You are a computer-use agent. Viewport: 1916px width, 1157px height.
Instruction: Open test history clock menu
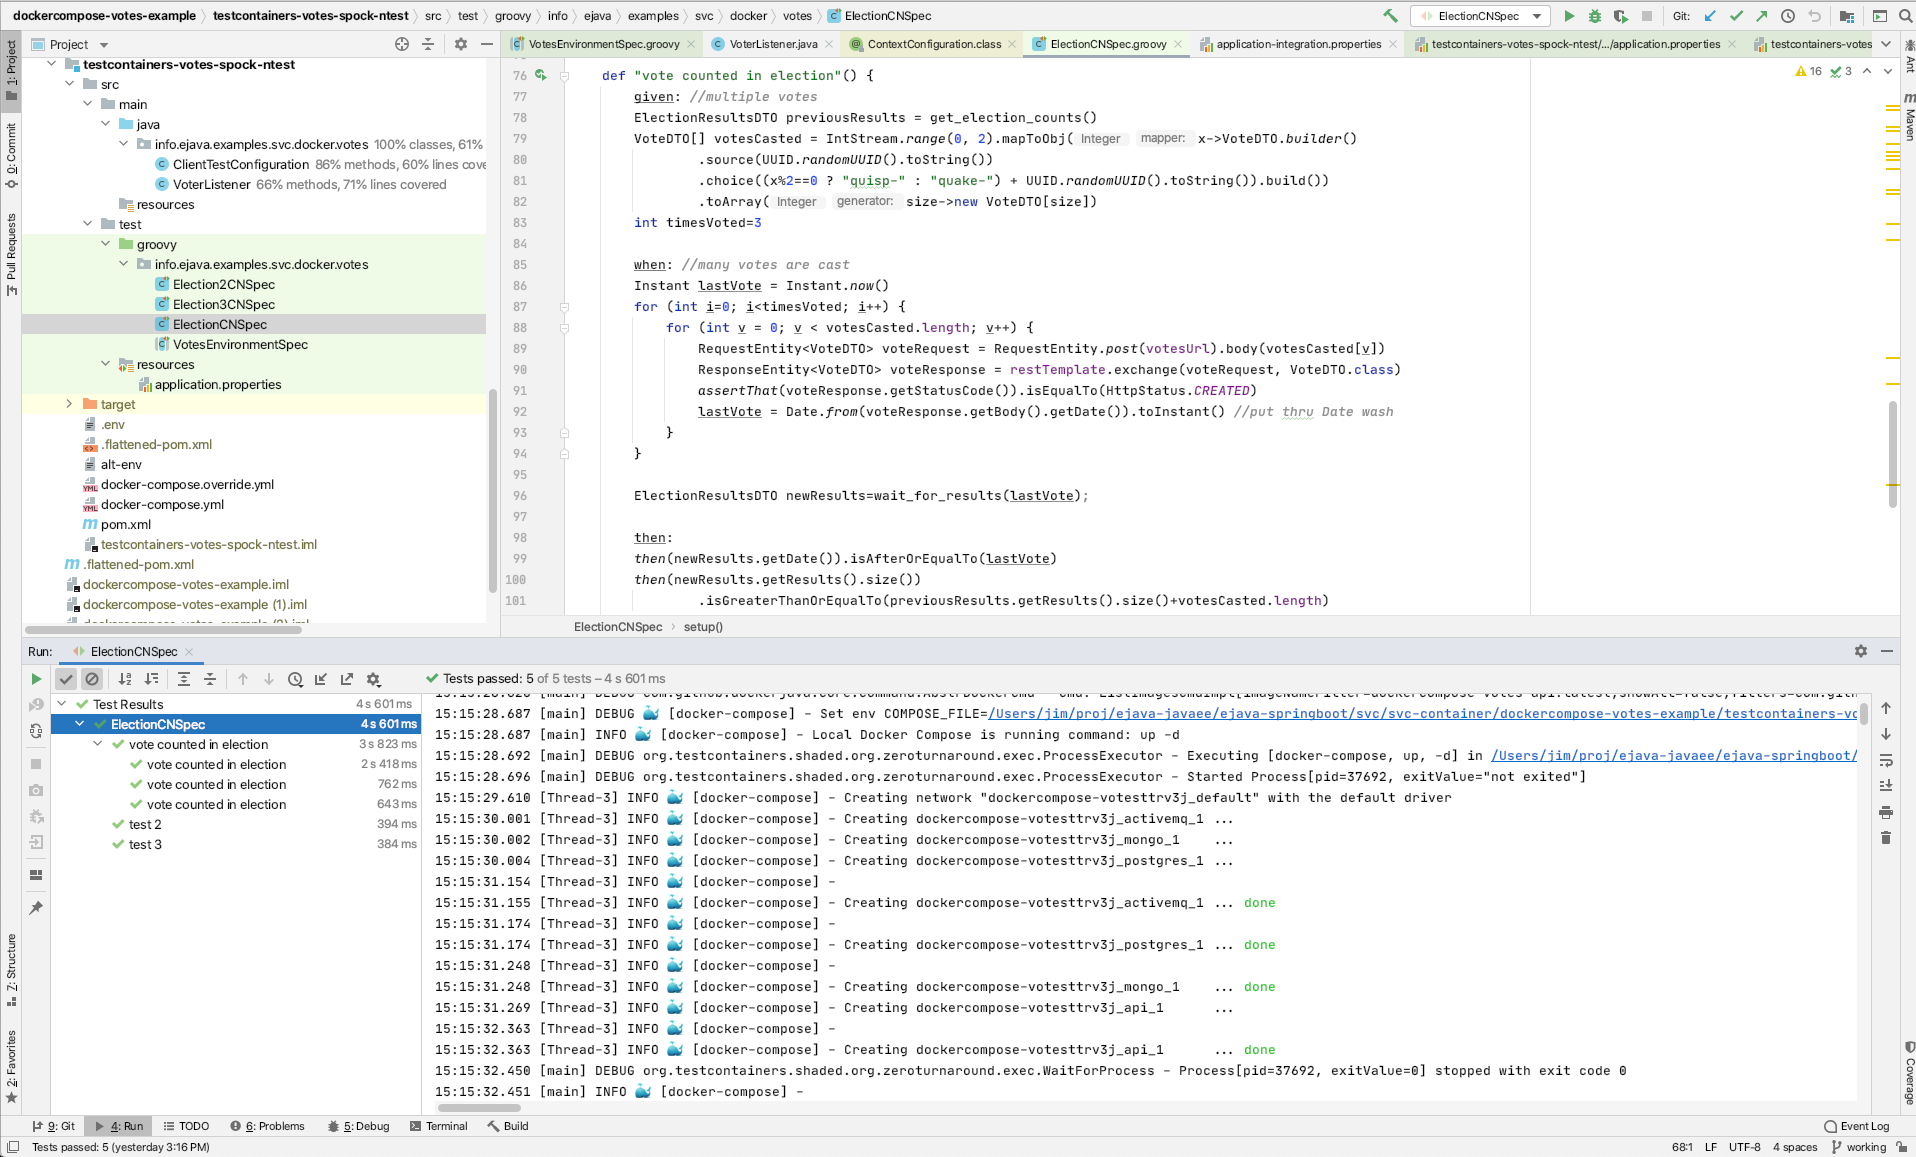tap(295, 679)
